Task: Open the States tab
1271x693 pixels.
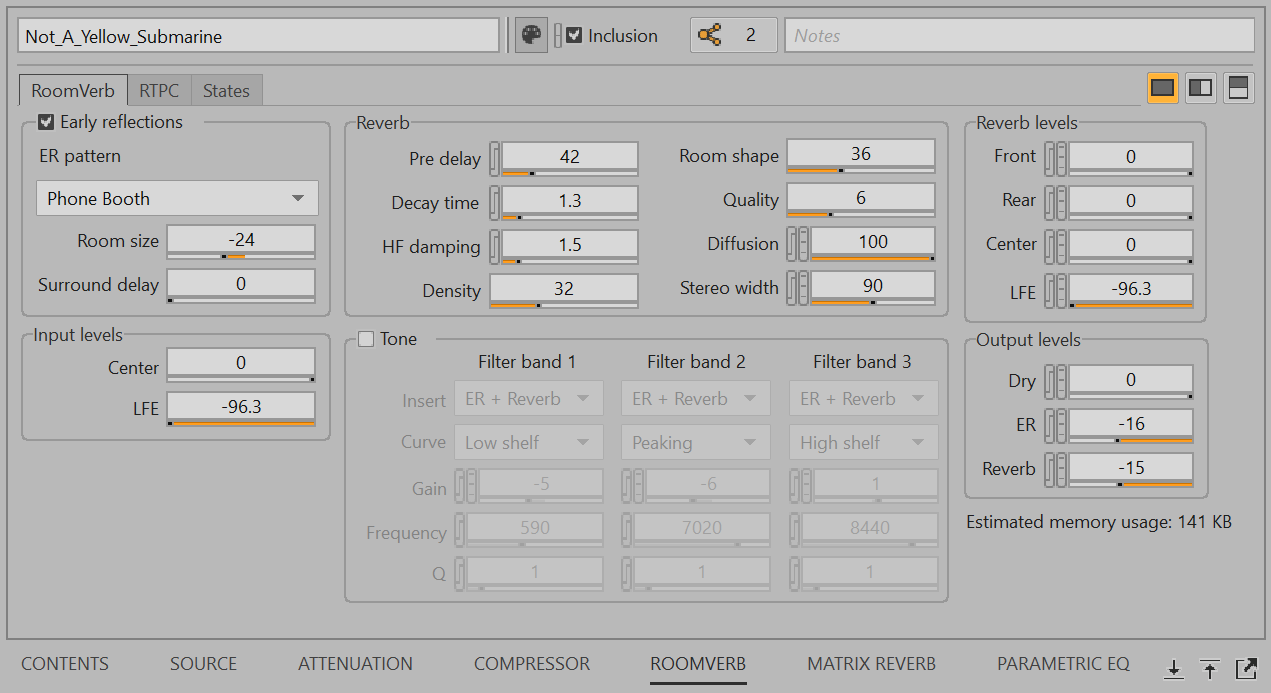Action: (226, 91)
